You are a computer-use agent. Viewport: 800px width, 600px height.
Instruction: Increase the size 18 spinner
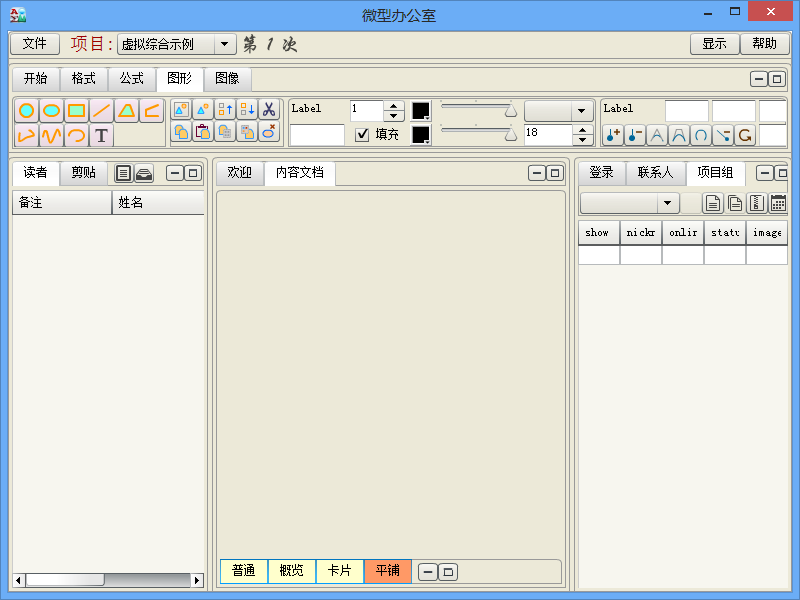coord(582,130)
